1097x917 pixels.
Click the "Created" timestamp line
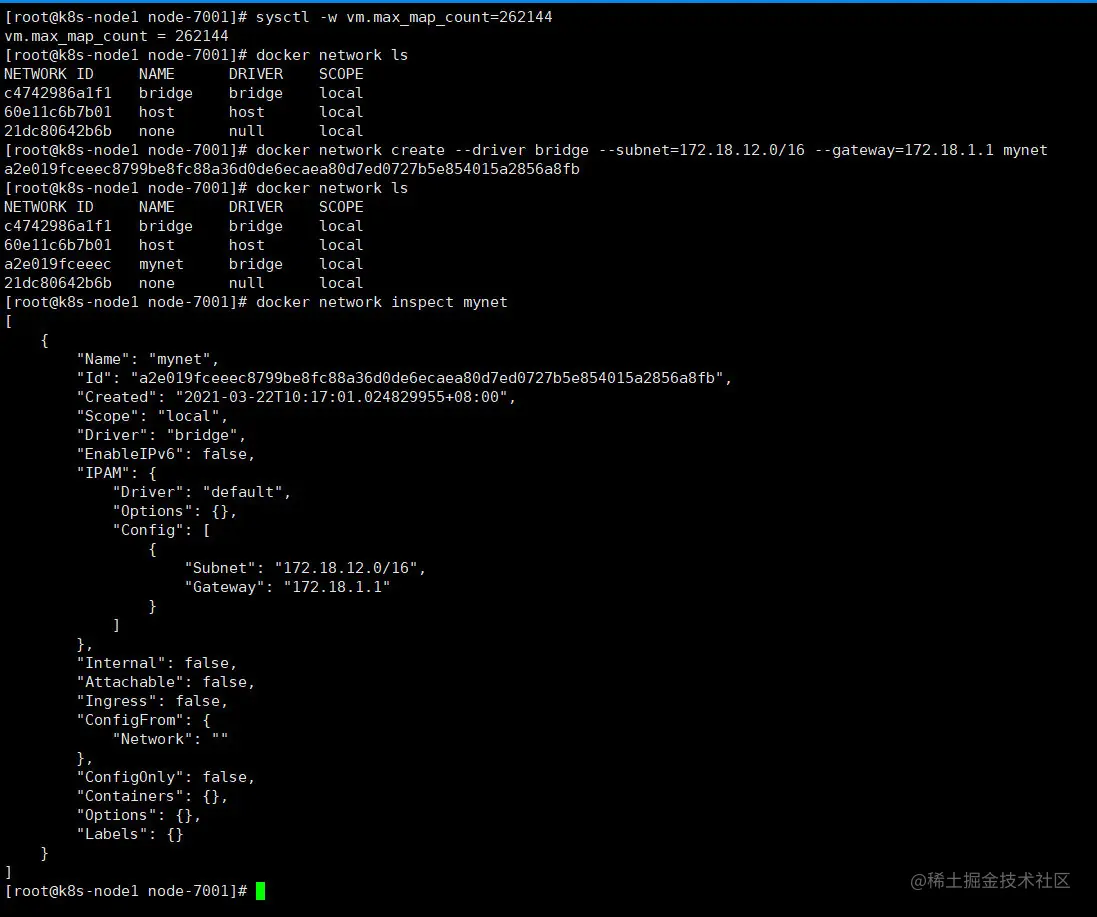tap(296, 397)
